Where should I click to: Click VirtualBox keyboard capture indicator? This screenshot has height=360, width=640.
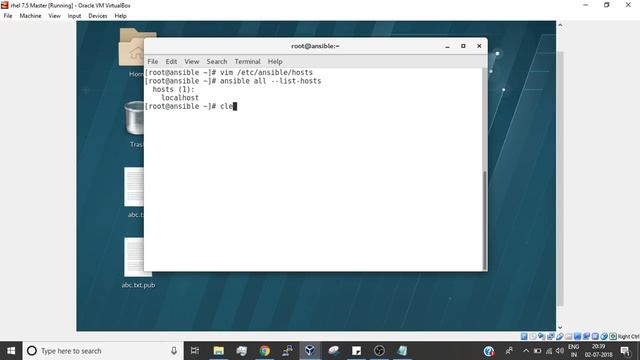click(613, 336)
